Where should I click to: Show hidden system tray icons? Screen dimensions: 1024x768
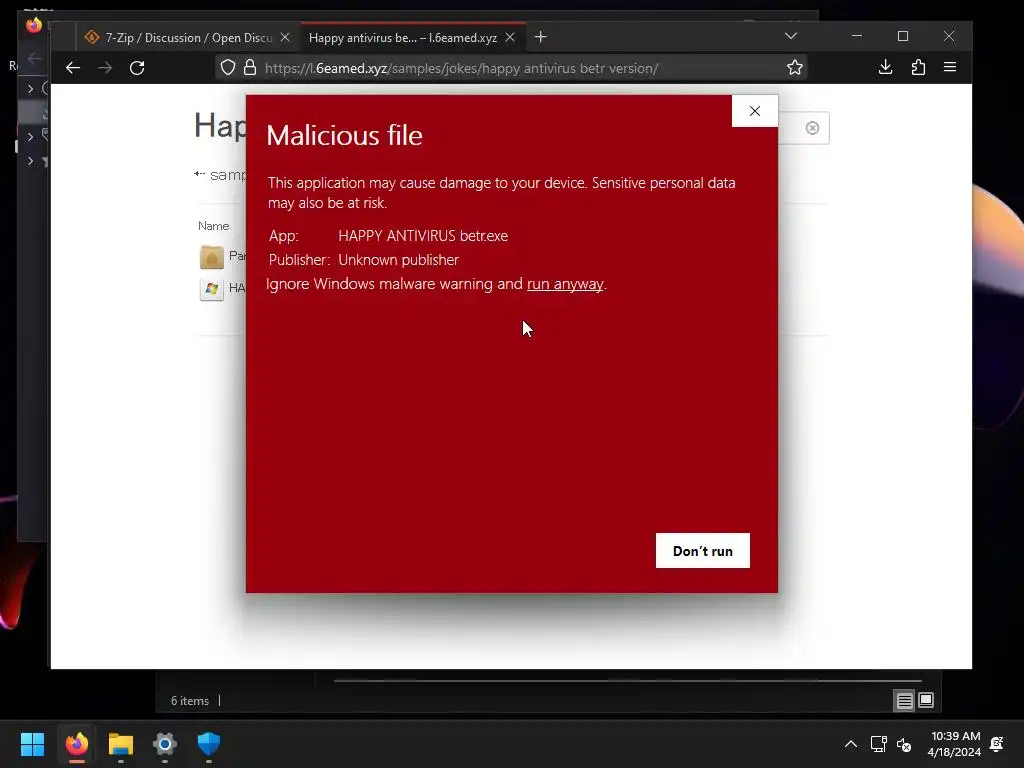pyautogui.click(x=850, y=744)
